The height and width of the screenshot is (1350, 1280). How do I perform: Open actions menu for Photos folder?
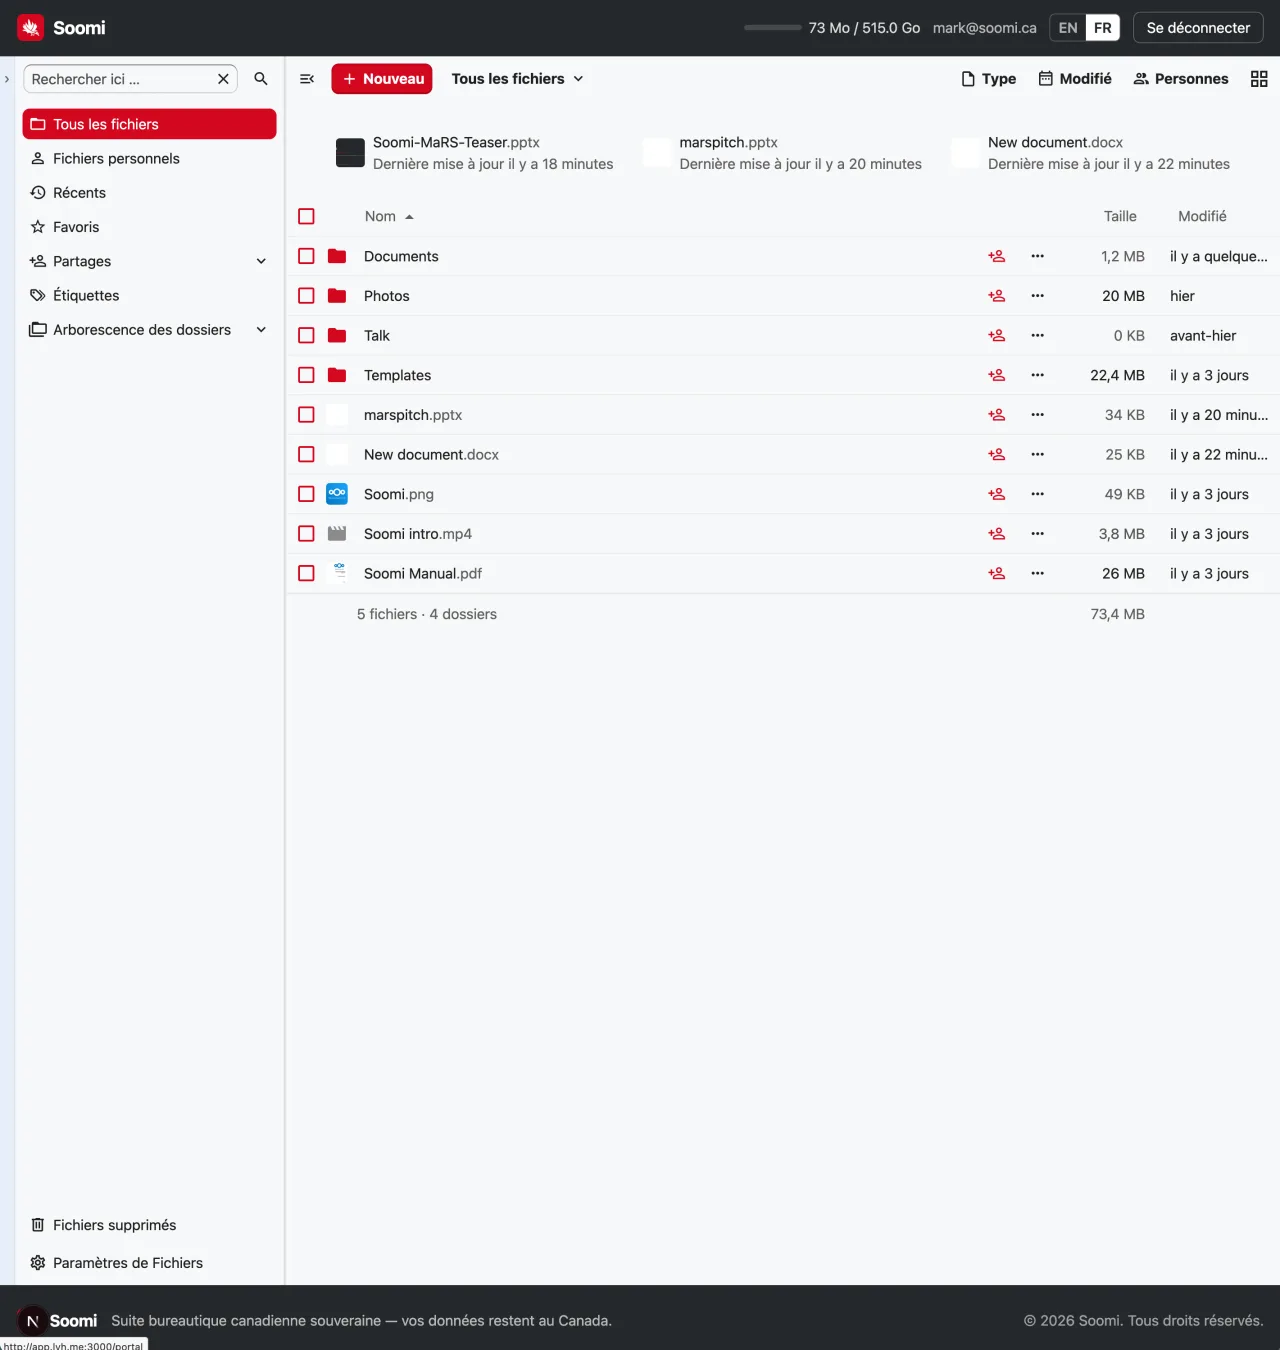[x=1038, y=296]
